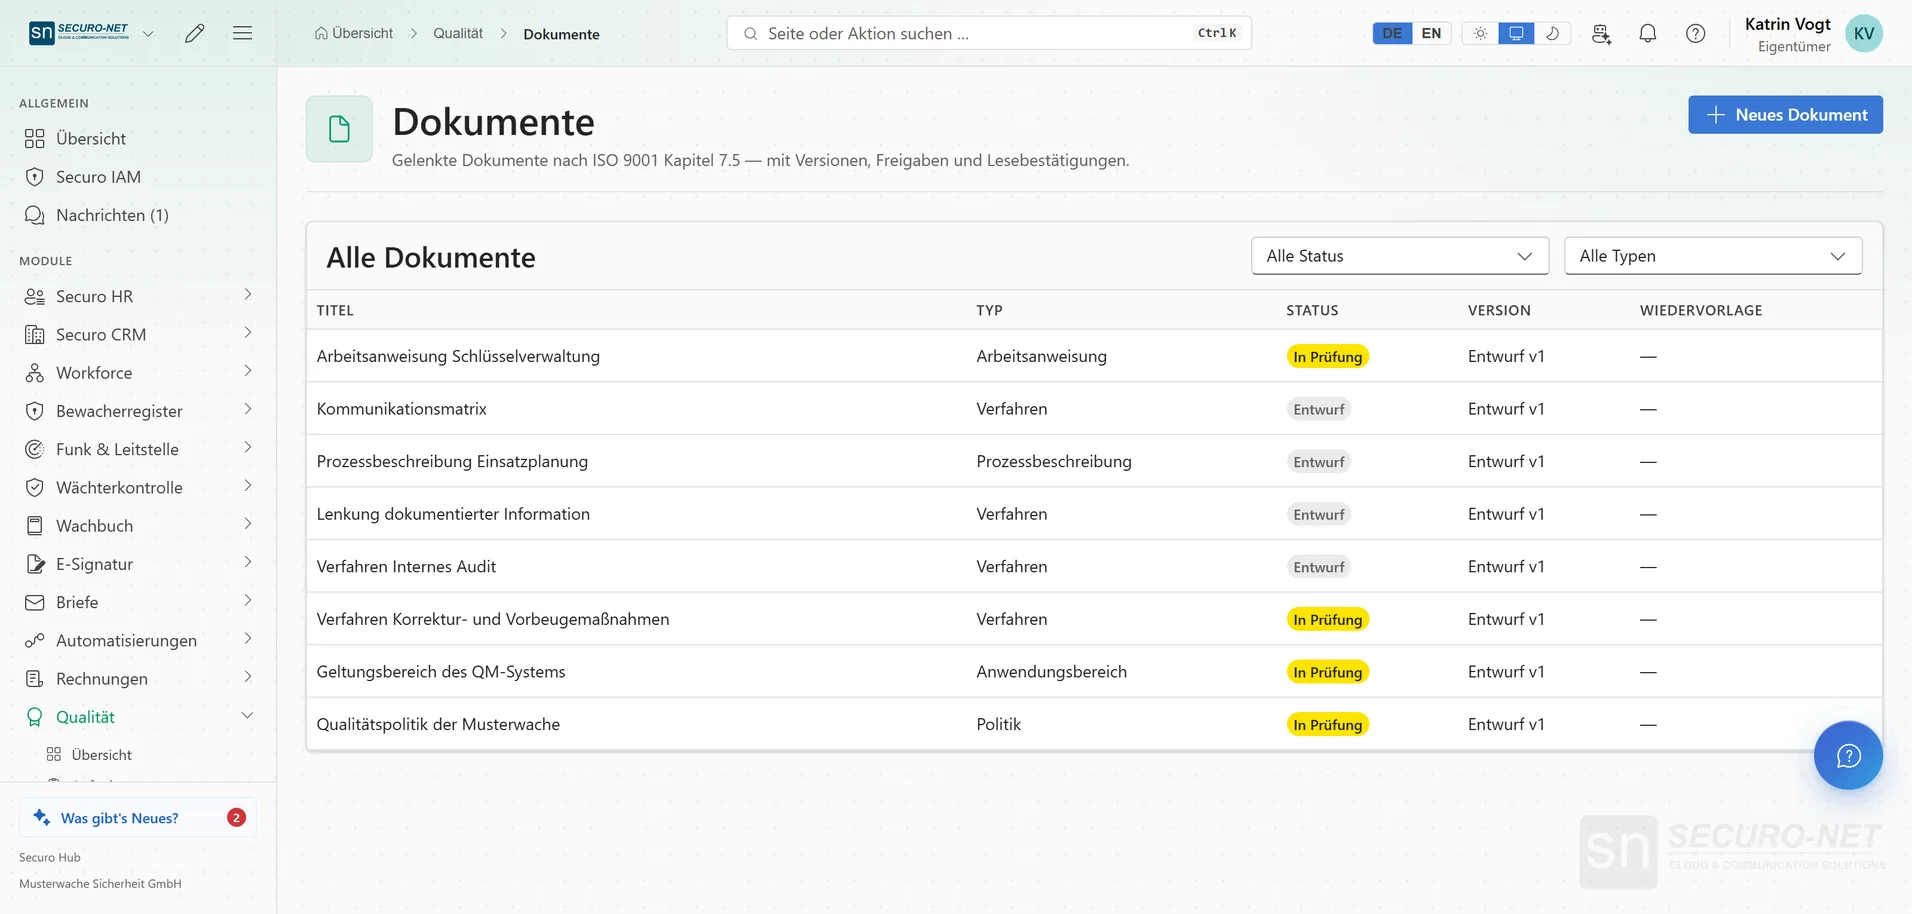Viewport: 1912px width, 914px height.
Task: Expand the Securo CRM chevron
Action: click(x=247, y=333)
